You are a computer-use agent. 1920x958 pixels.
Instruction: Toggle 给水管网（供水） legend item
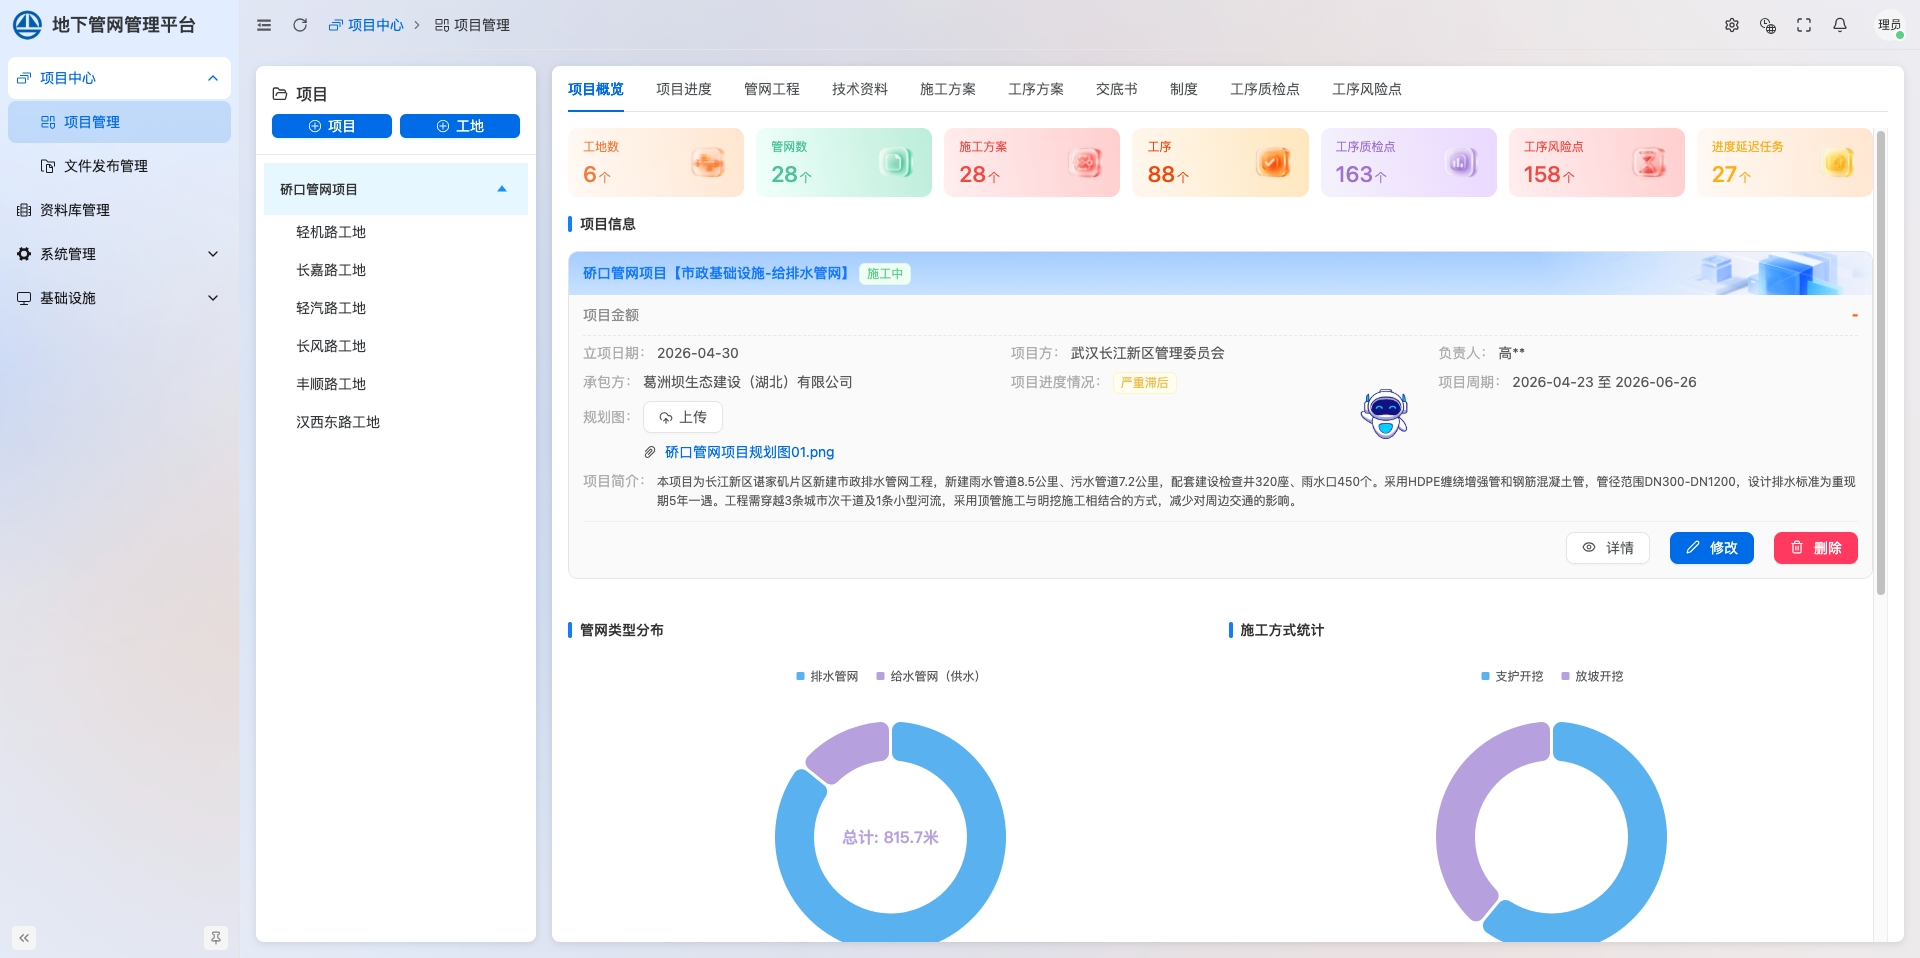[928, 677]
